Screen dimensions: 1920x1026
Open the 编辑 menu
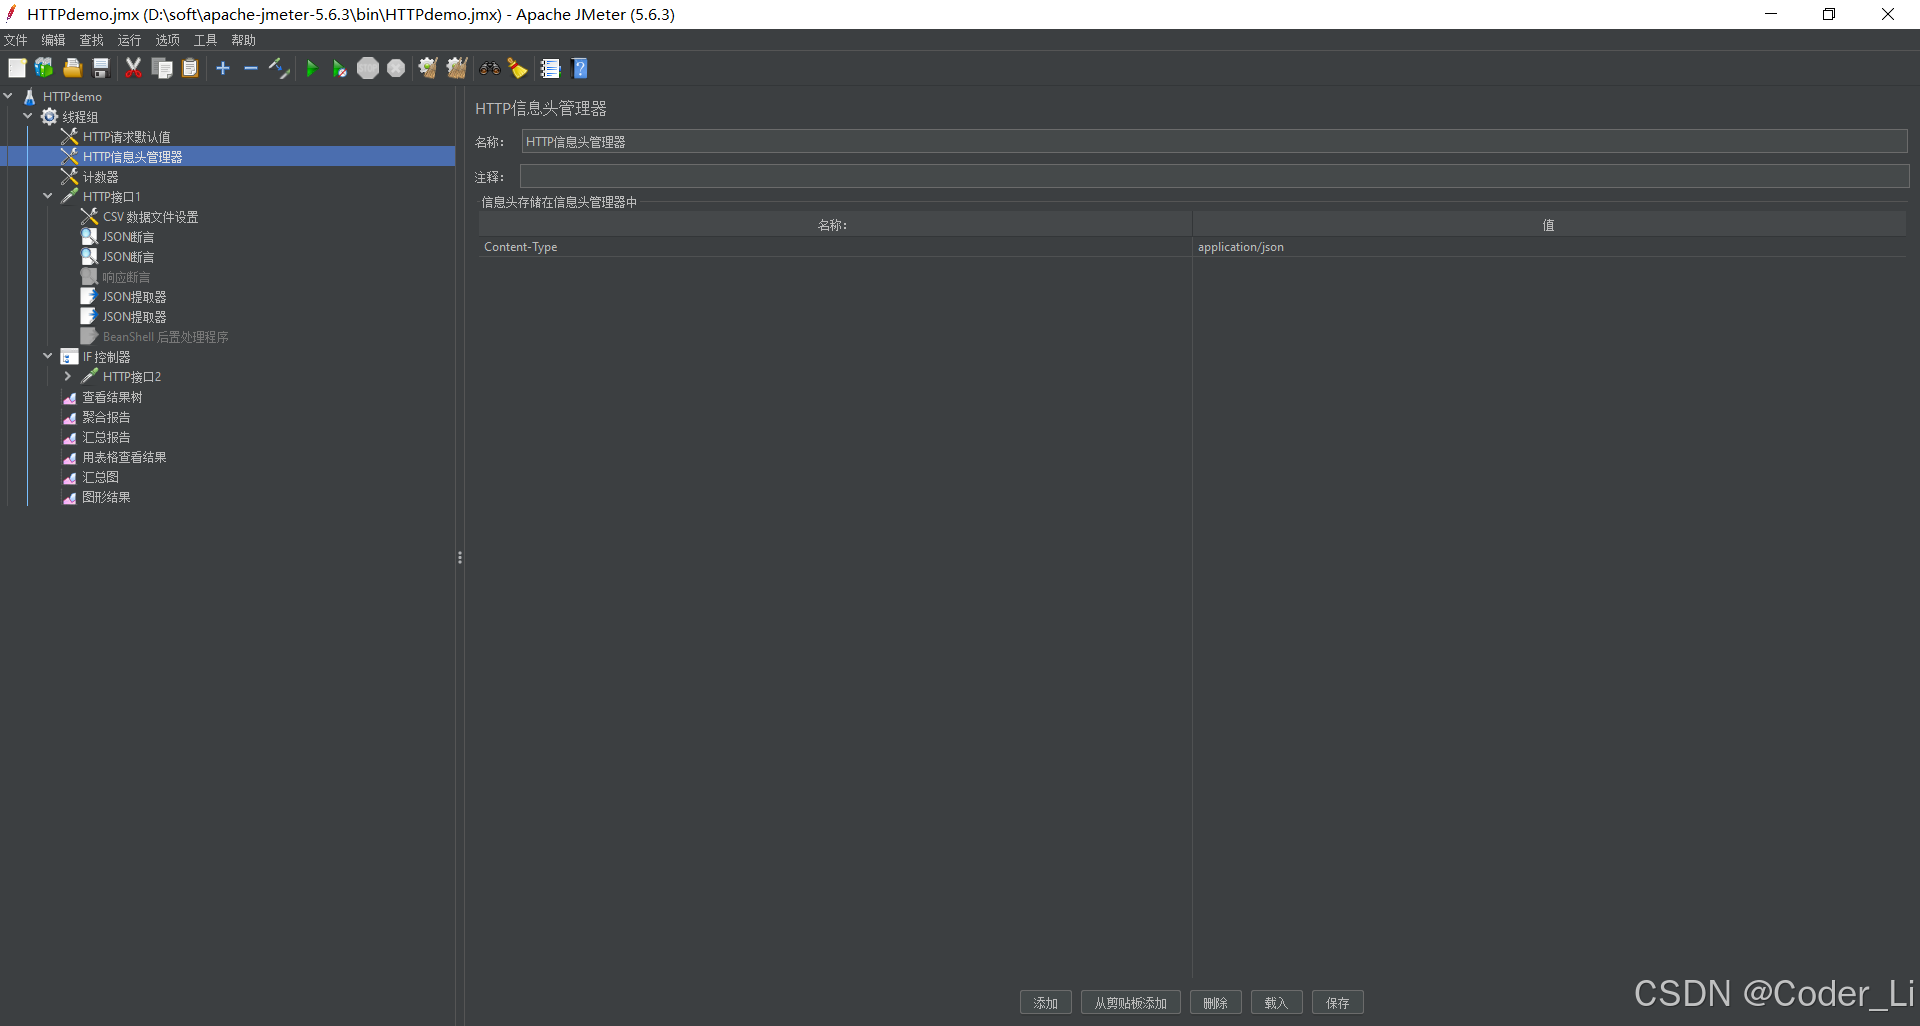[54, 40]
